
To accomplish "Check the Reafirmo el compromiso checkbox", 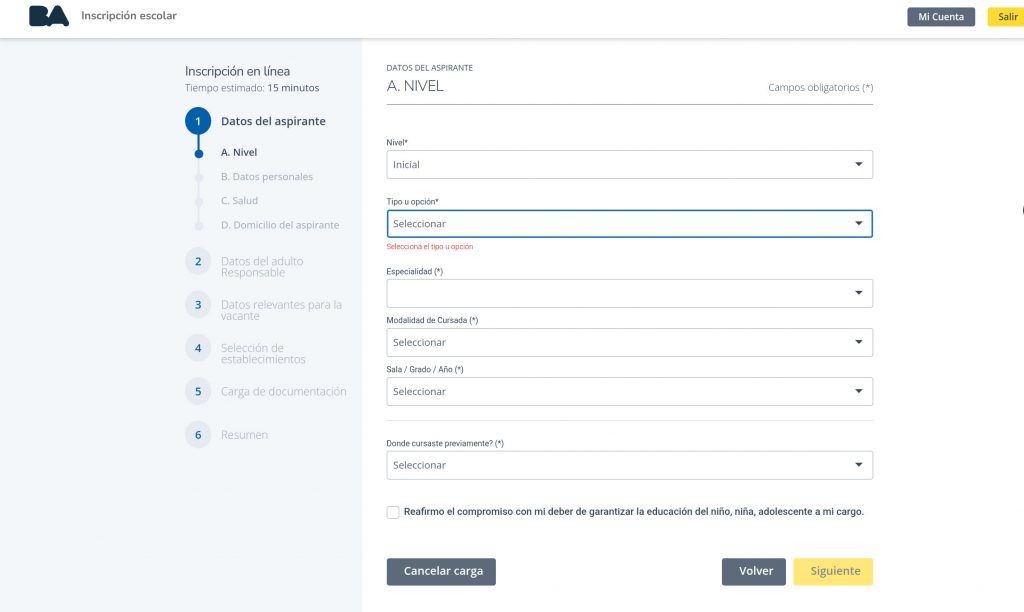I will [x=393, y=512].
